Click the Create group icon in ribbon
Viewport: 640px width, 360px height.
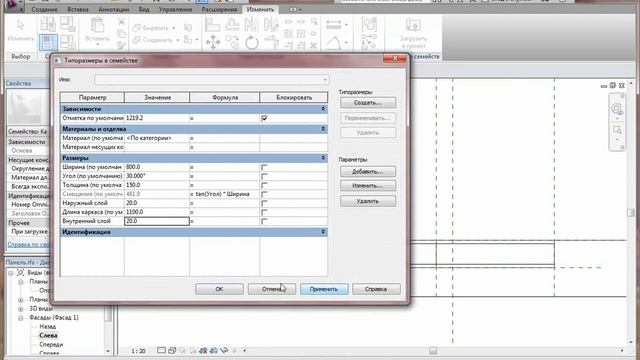click(x=369, y=25)
